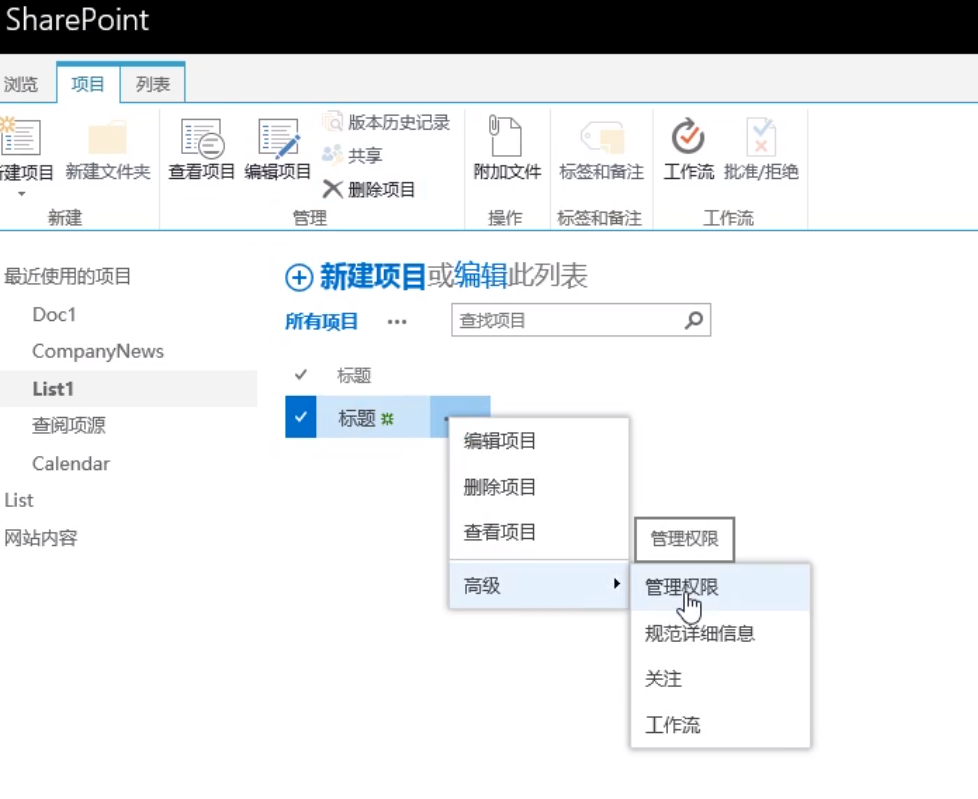The width and height of the screenshot is (978, 799).
Task: Click the 新建文件夹 ribbon icon
Action: tap(107, 137)
